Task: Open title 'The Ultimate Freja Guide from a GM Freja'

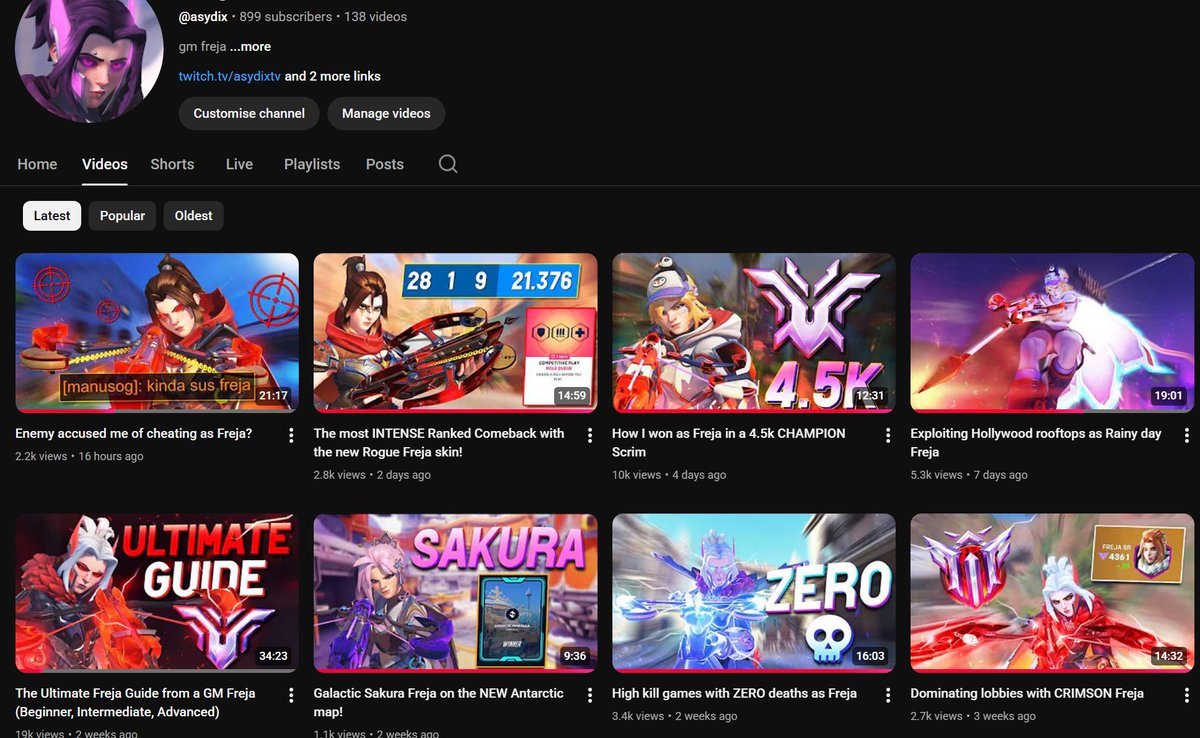Action: [x=135, y=703]
